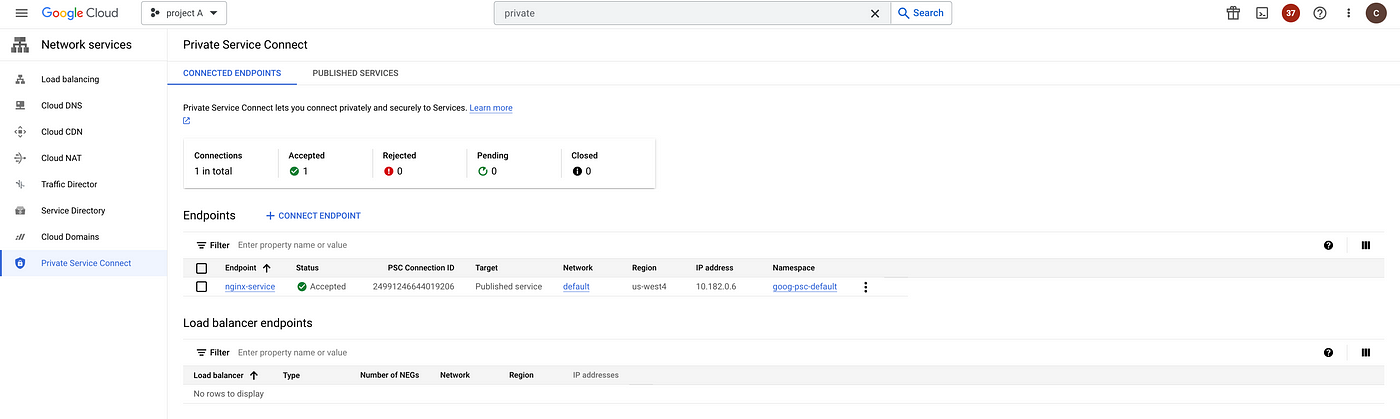The width and height of the screenshot is (1400, 419).
Task: Open the help question mark icon
Action: (x=1320, y=13)
